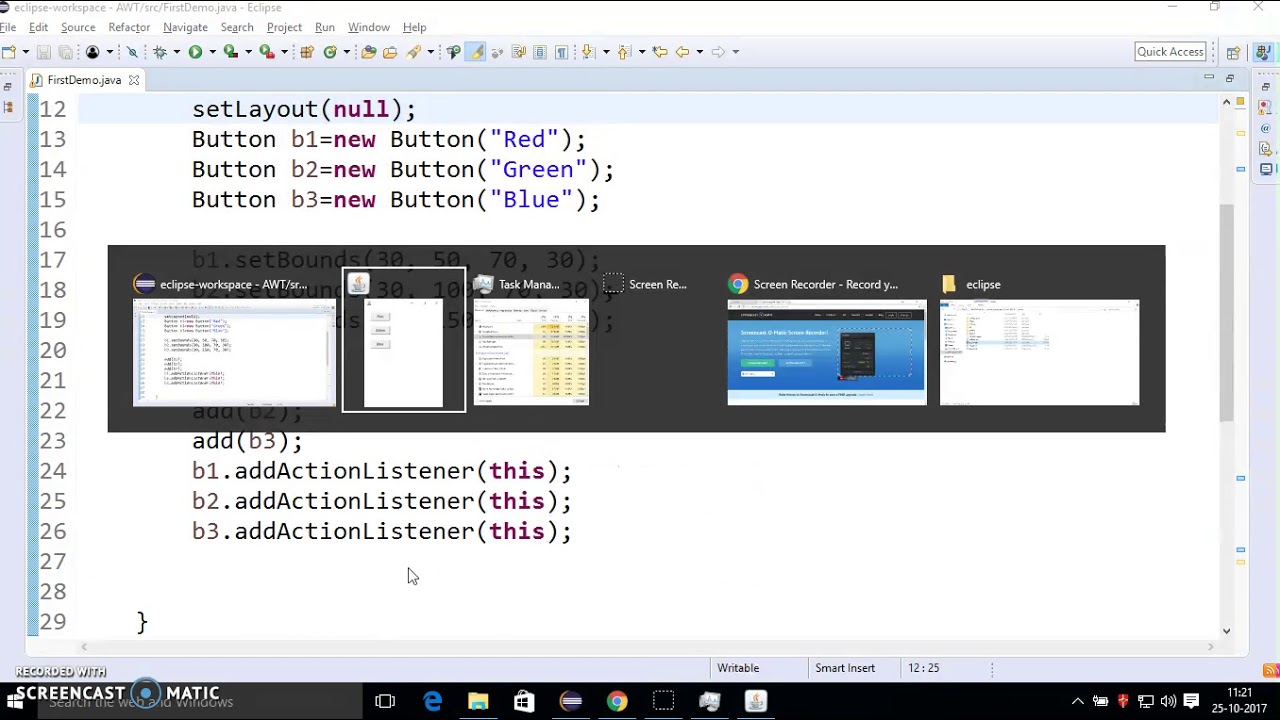Open the Back history dropdown arrow
The height and width of the screenshot is (720, 1280).
[700, 52]
